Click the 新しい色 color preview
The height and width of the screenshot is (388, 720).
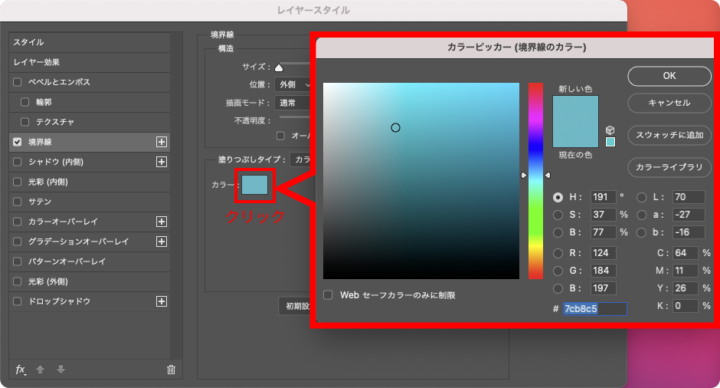[x=575, y=109]
